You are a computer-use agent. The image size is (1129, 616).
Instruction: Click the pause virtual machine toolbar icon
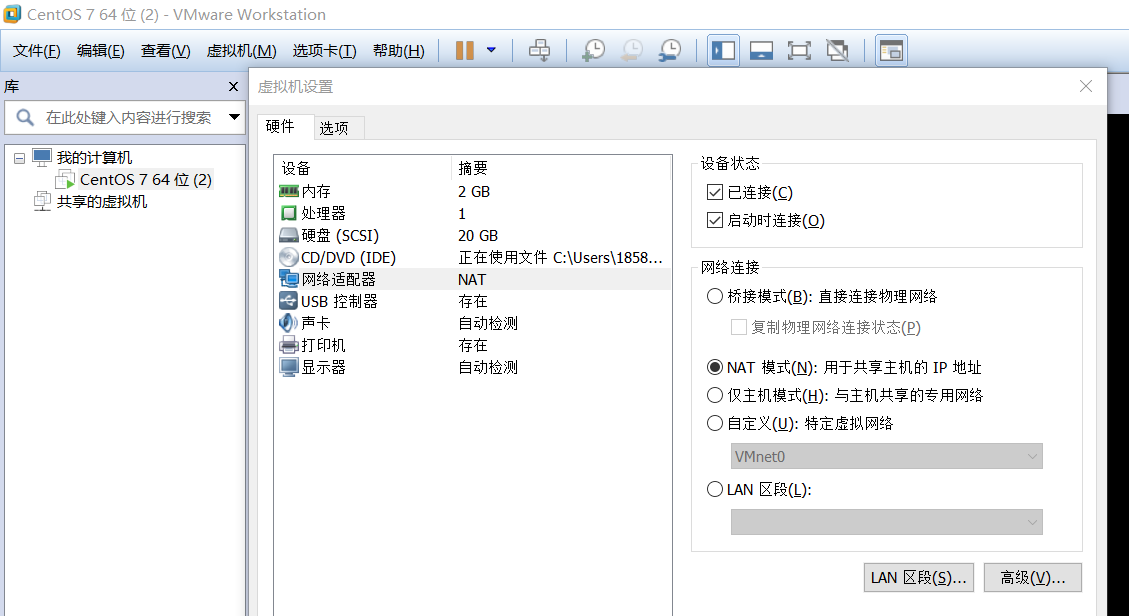tap(465, 50)
